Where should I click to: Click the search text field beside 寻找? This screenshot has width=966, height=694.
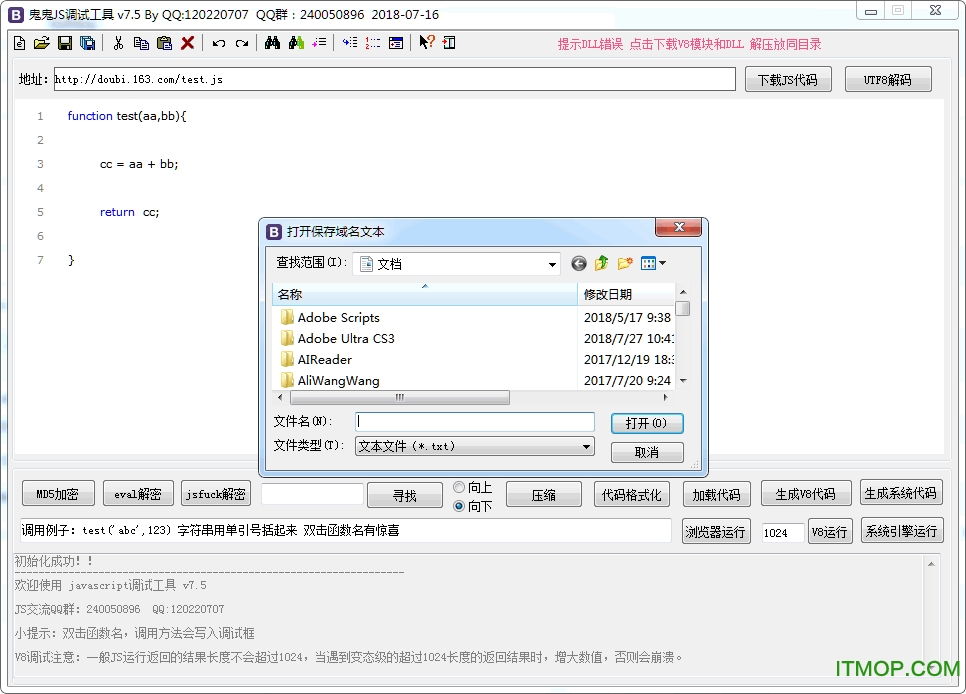point(312,494)
